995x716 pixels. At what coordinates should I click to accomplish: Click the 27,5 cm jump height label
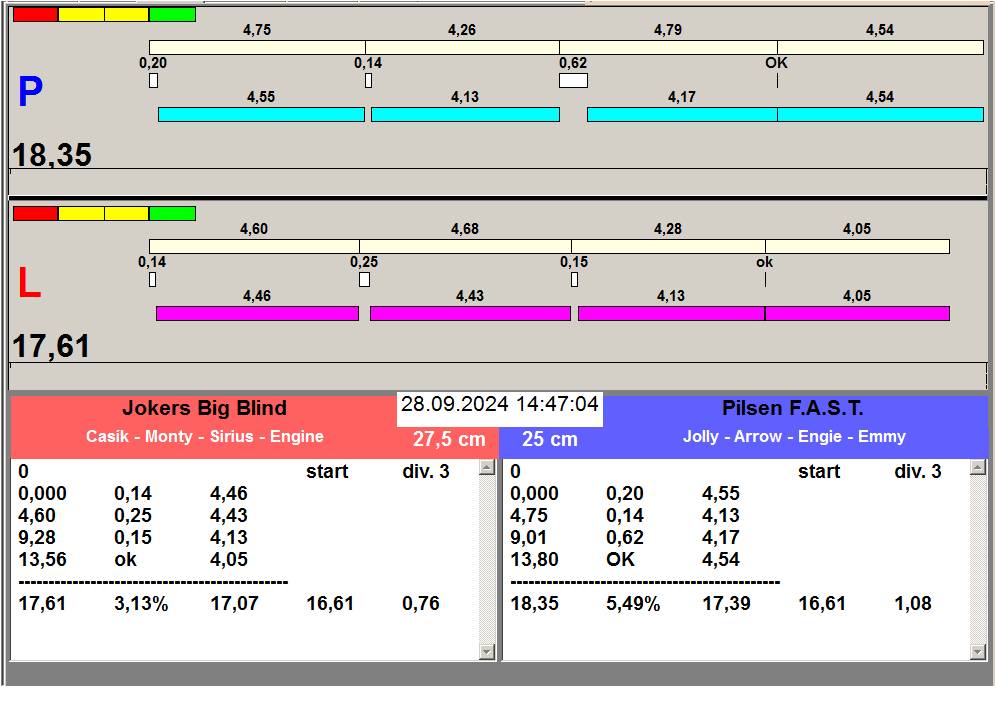pos(449,439)
